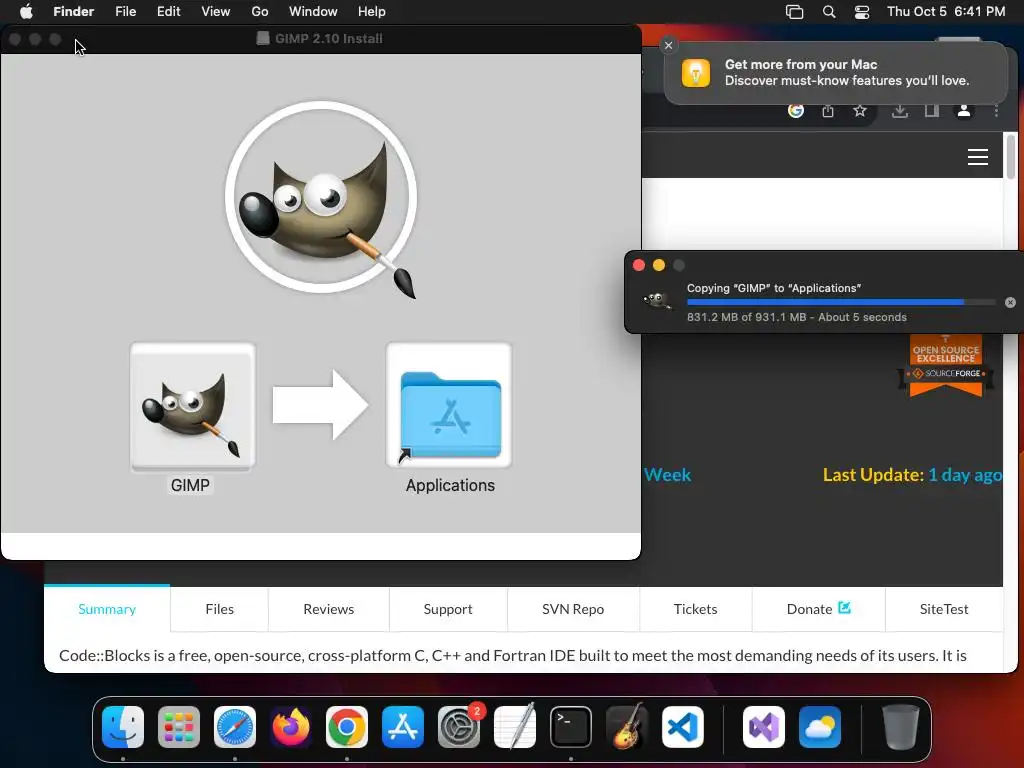The height and width of the screenshot is (768, 1024).
Task: Open Terminal from the dock
Action: click(x=571, y=727)
